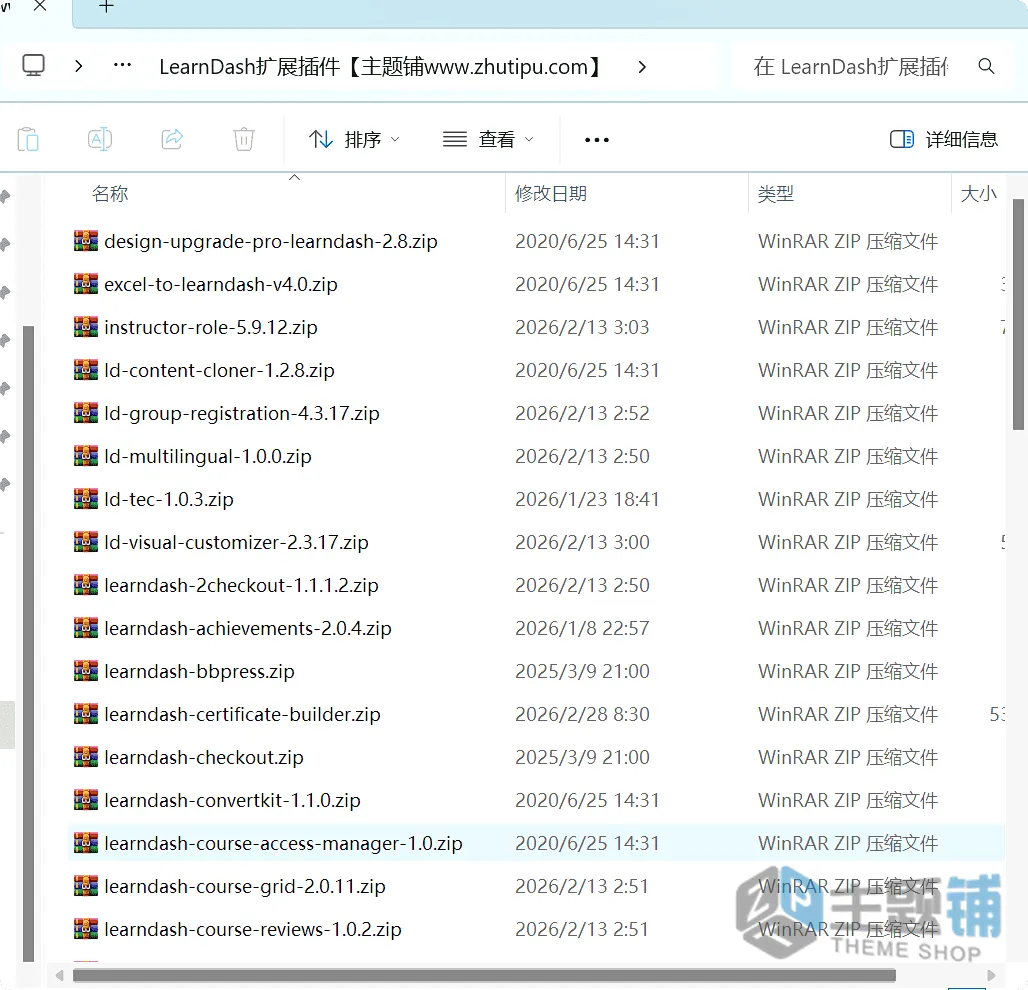Expand chevron next to This PC icon
The height and width of the screenshot is (990, 1028).
point(79,66)
